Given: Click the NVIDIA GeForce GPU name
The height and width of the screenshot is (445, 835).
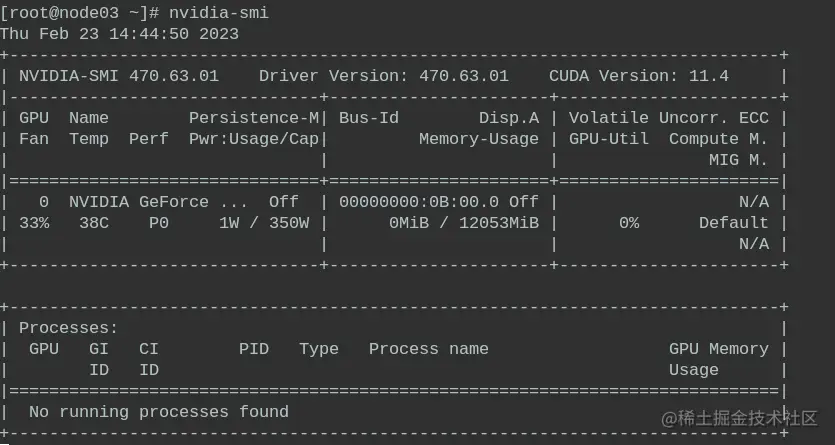Looking at the screenshot, I should [138, 201].
